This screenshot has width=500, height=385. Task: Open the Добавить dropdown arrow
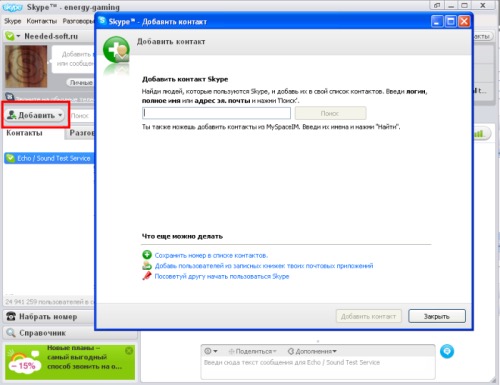[x=60, y=115]
